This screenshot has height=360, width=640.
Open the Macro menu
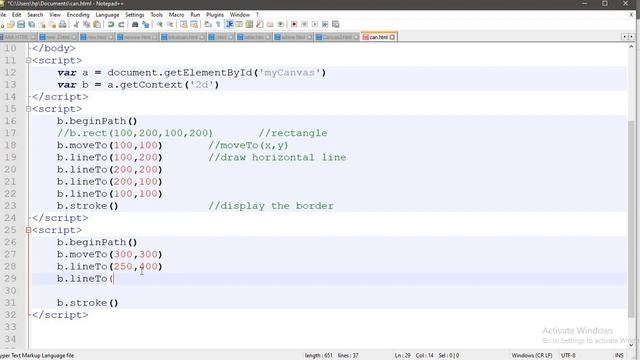(x=176, y=15)
